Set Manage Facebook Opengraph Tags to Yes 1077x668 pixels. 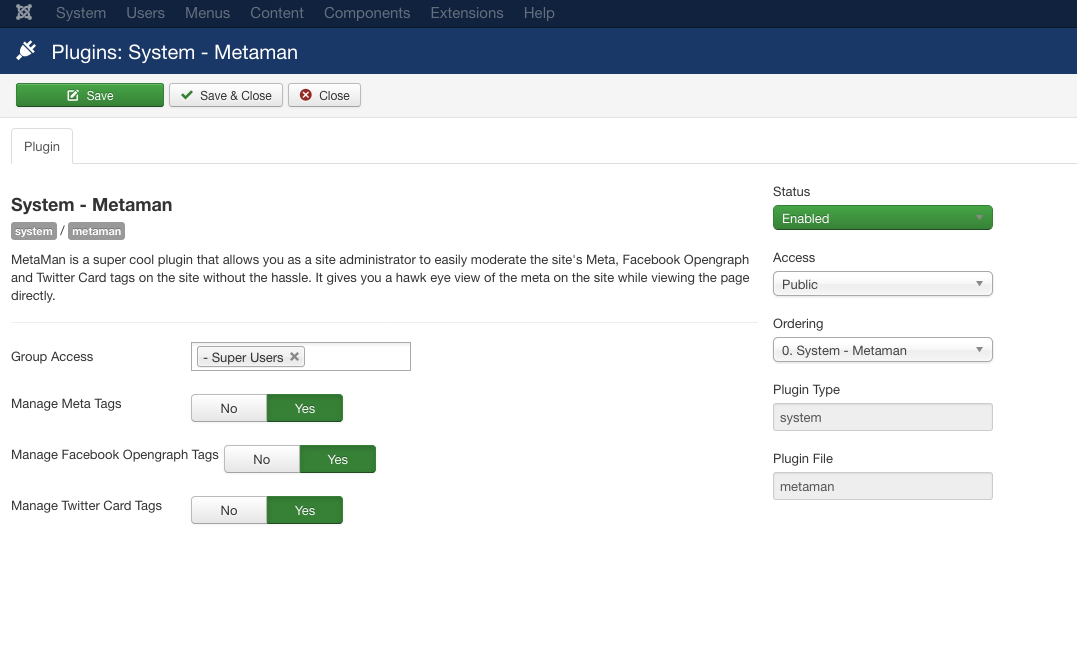(x=338, y=459)
